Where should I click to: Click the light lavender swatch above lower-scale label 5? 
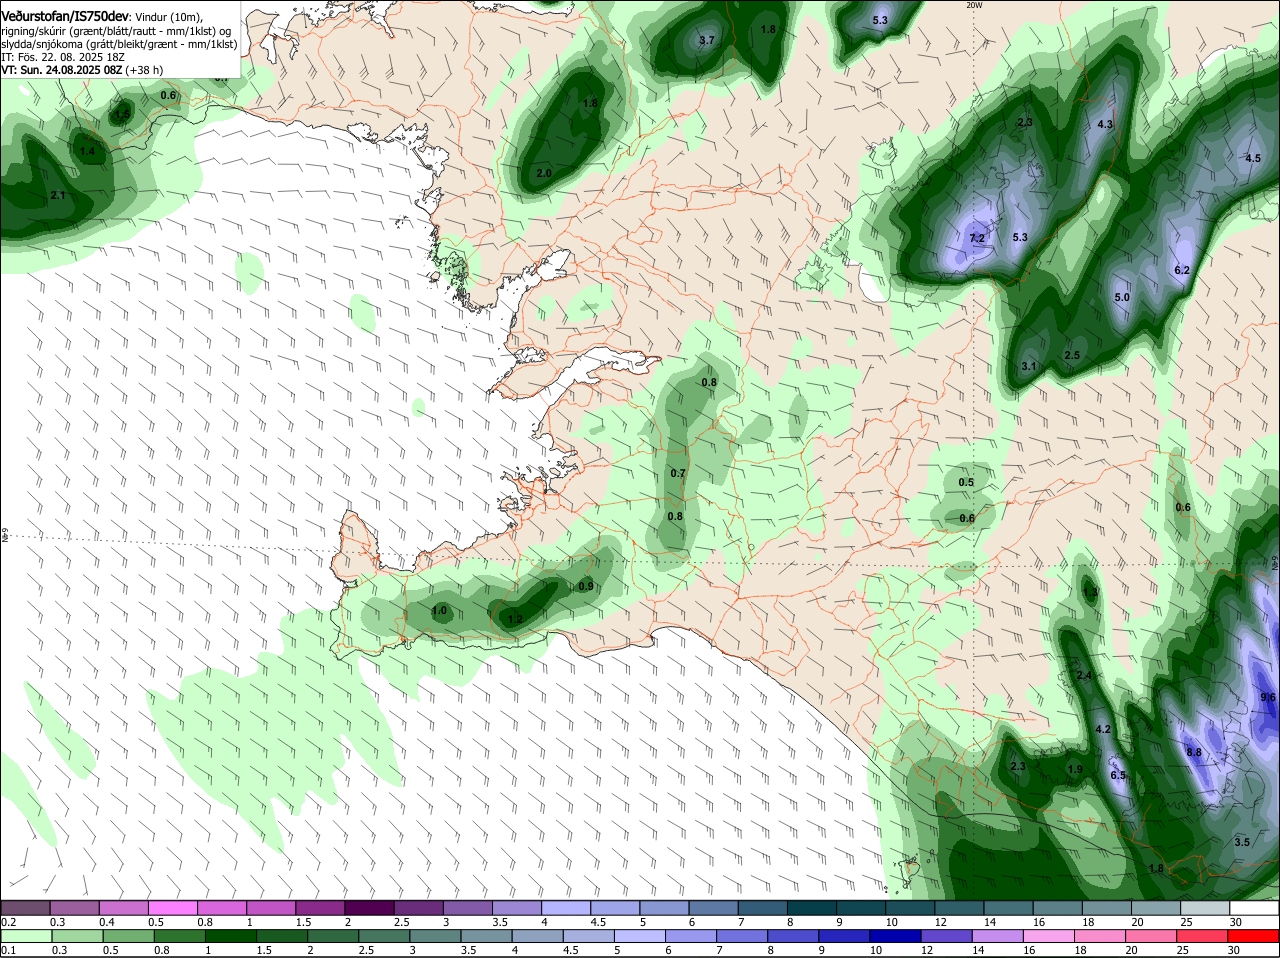coord(640,935)
